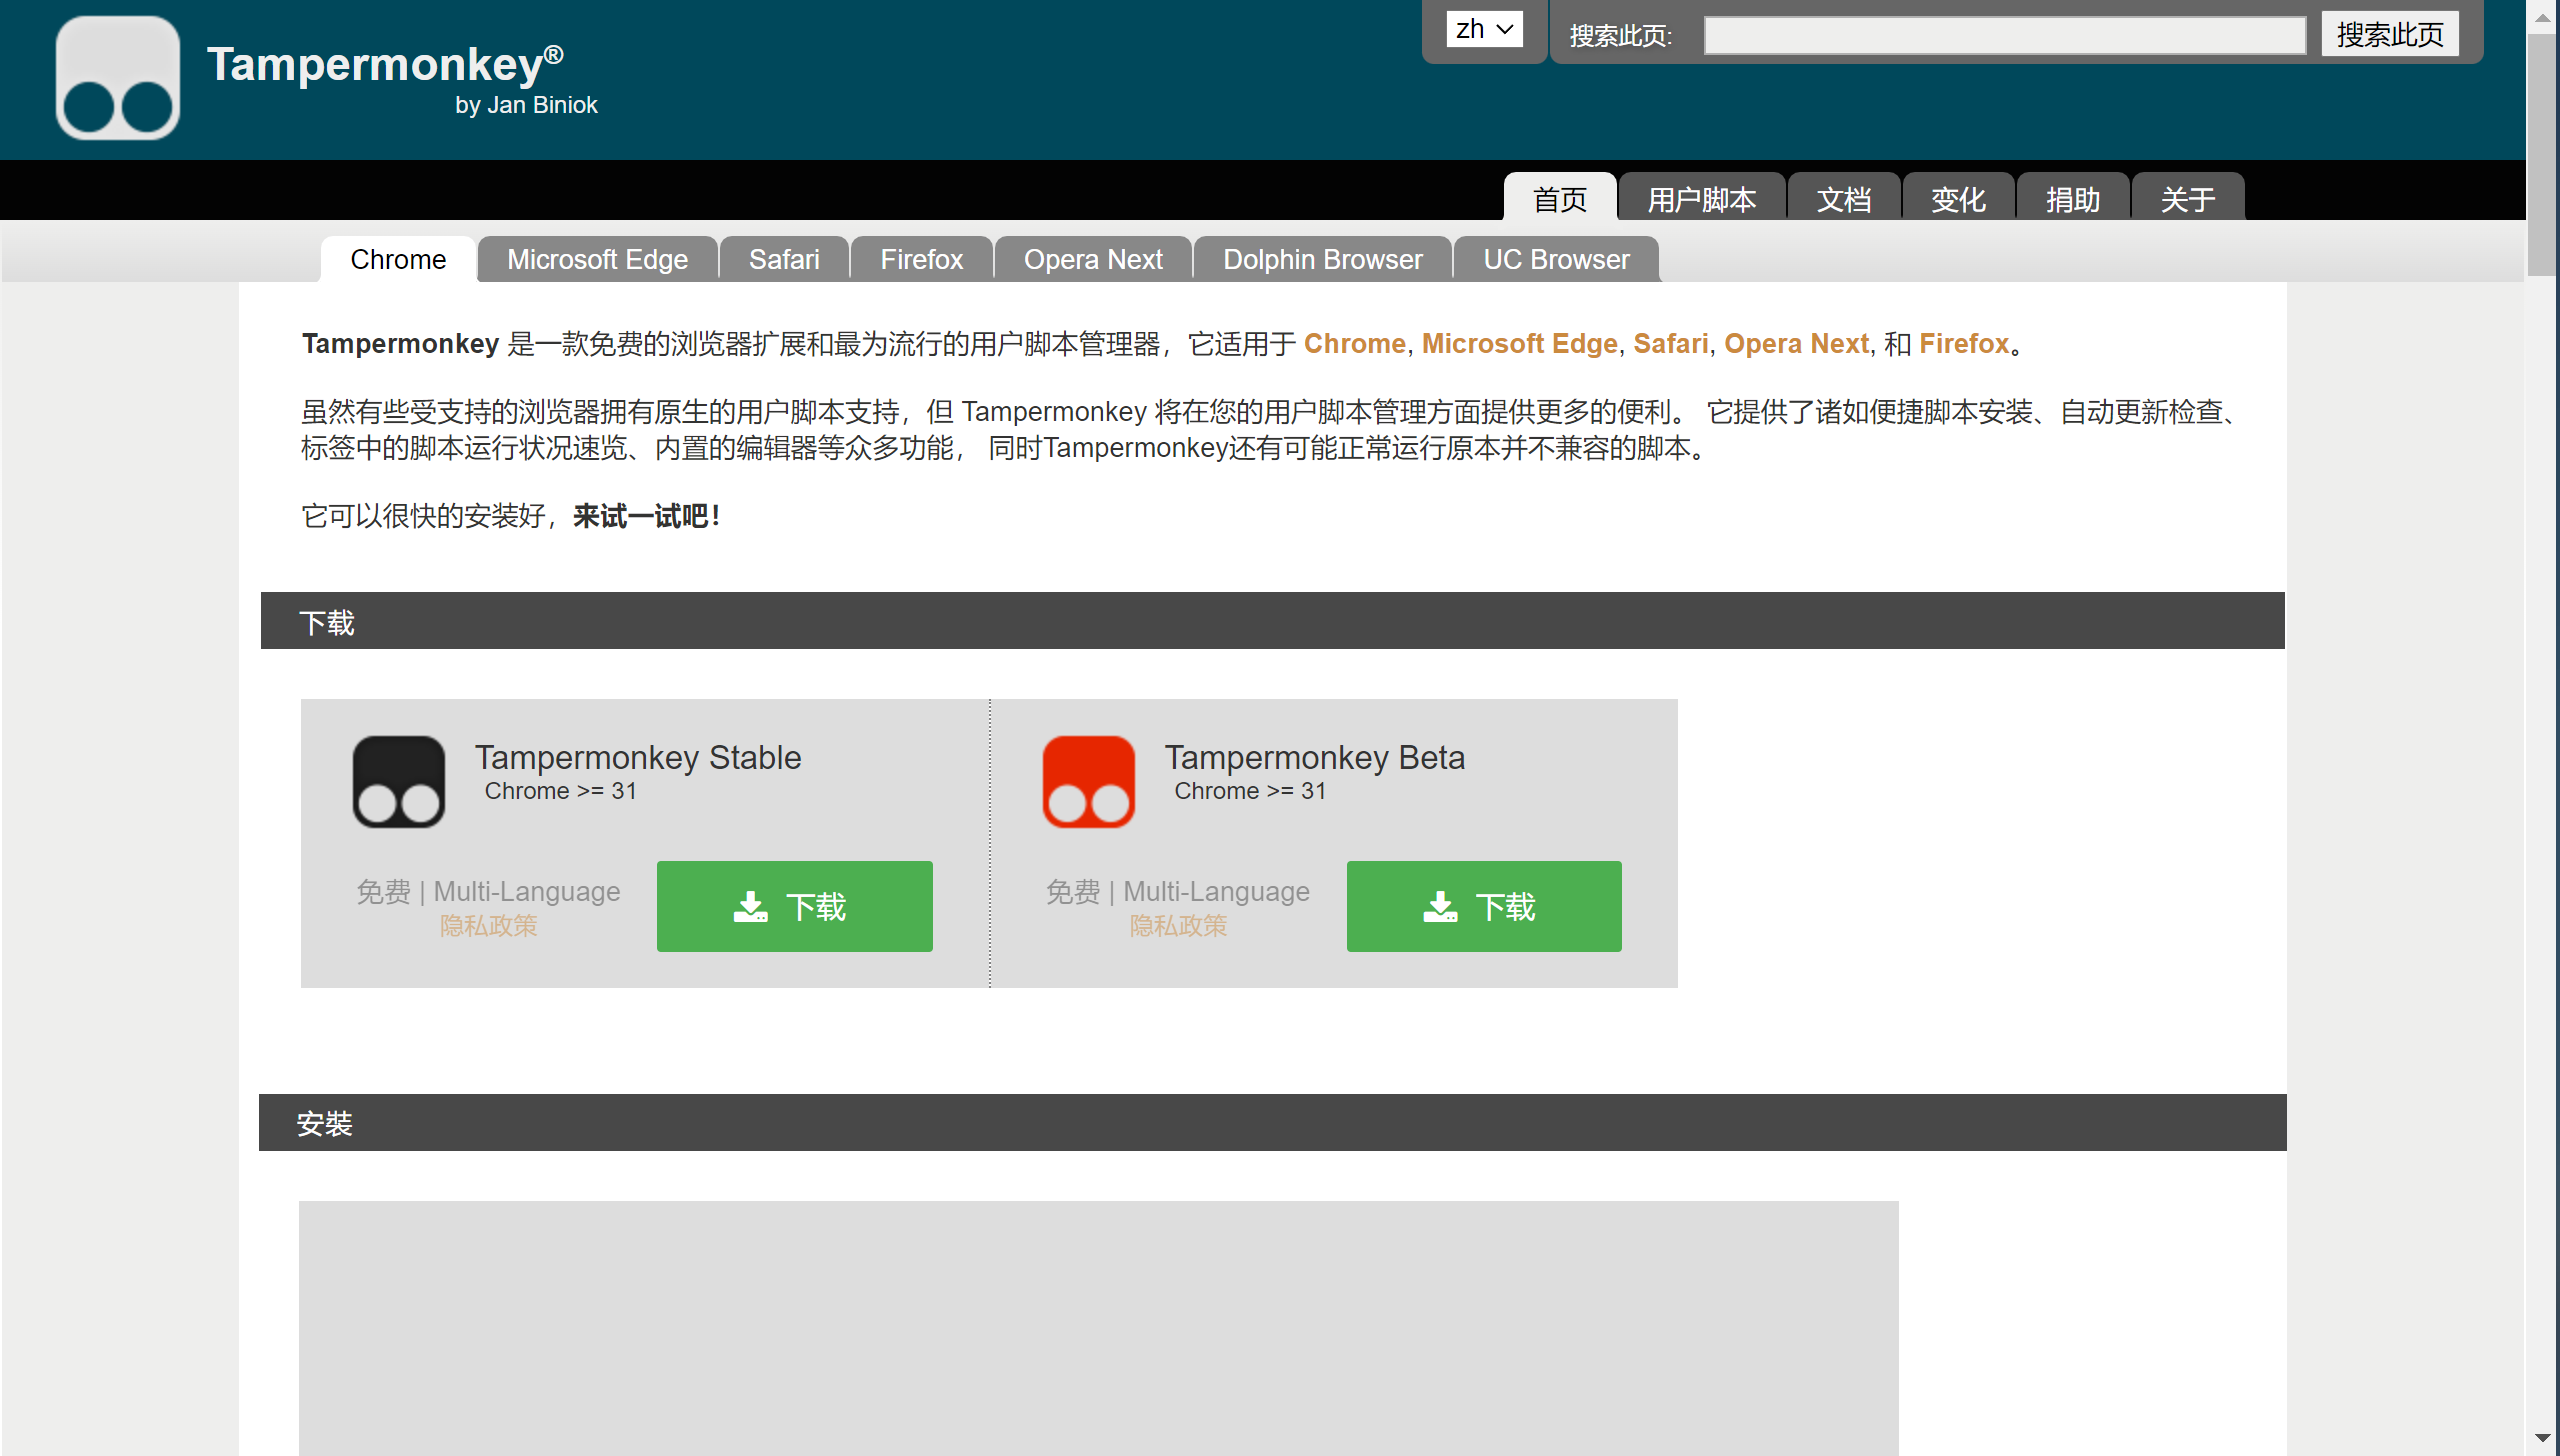Open the 关于 navigation tab
This screenshot has width=2560, height=1456.
[2188, 198]
